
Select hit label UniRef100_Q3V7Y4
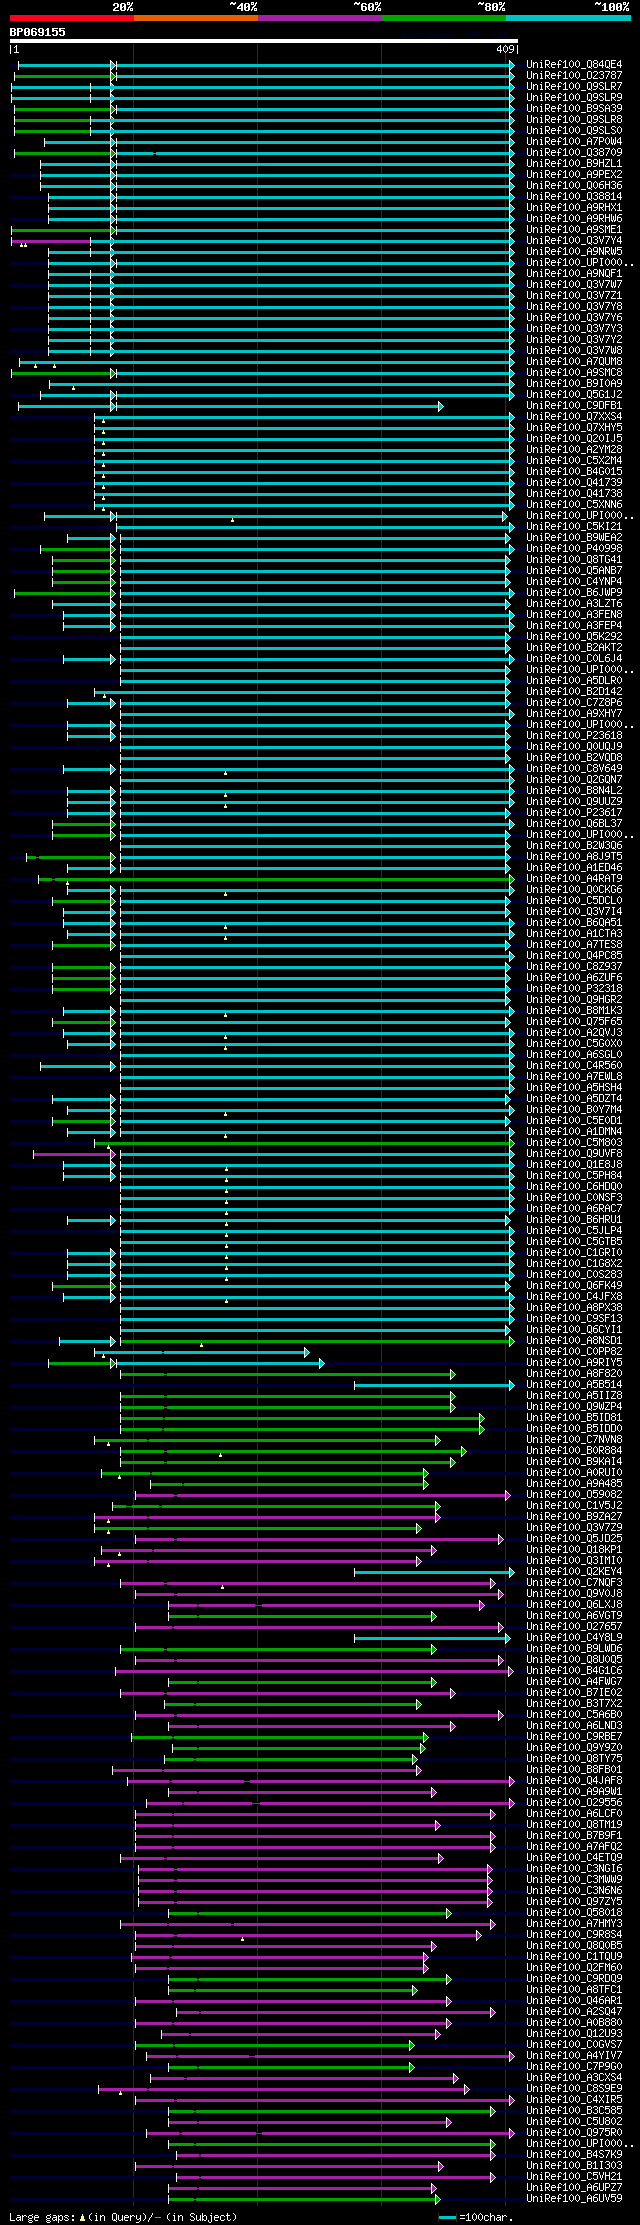tap(574, 241)
